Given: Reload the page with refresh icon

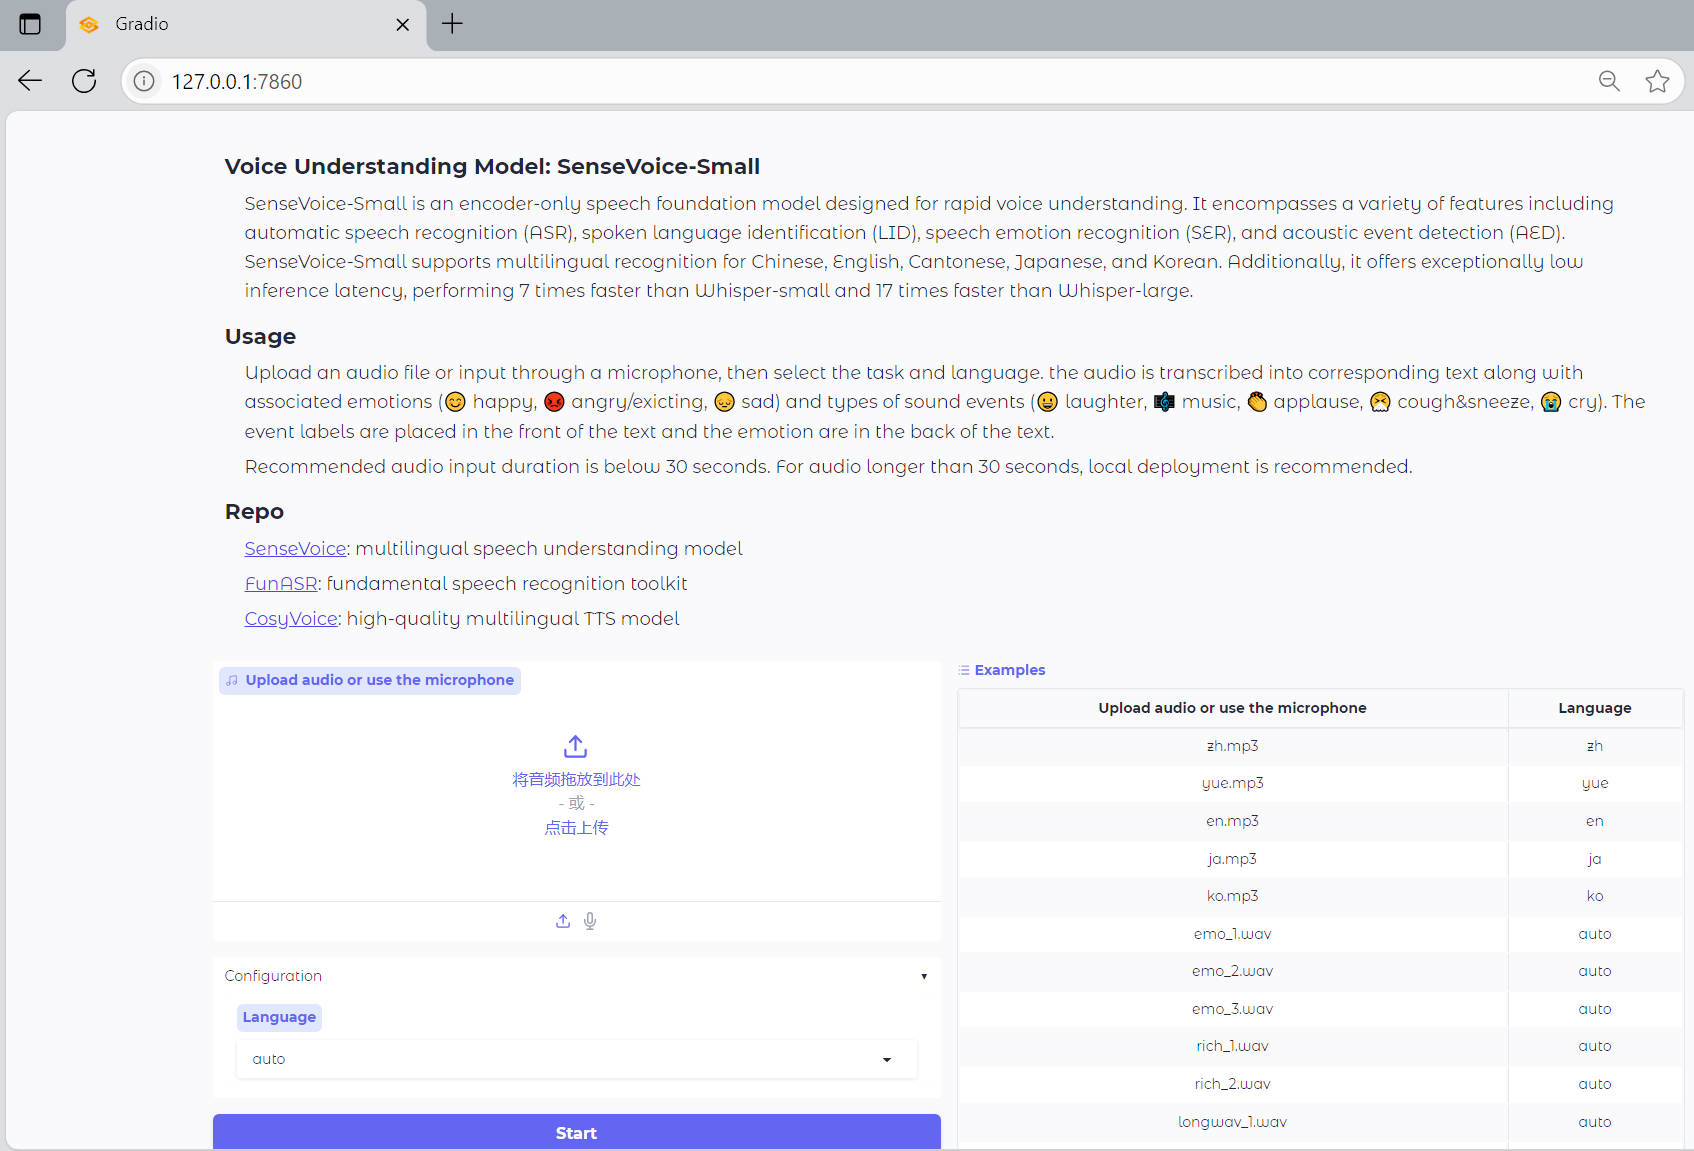Looking at the screenshot, I should coord(84,81).
